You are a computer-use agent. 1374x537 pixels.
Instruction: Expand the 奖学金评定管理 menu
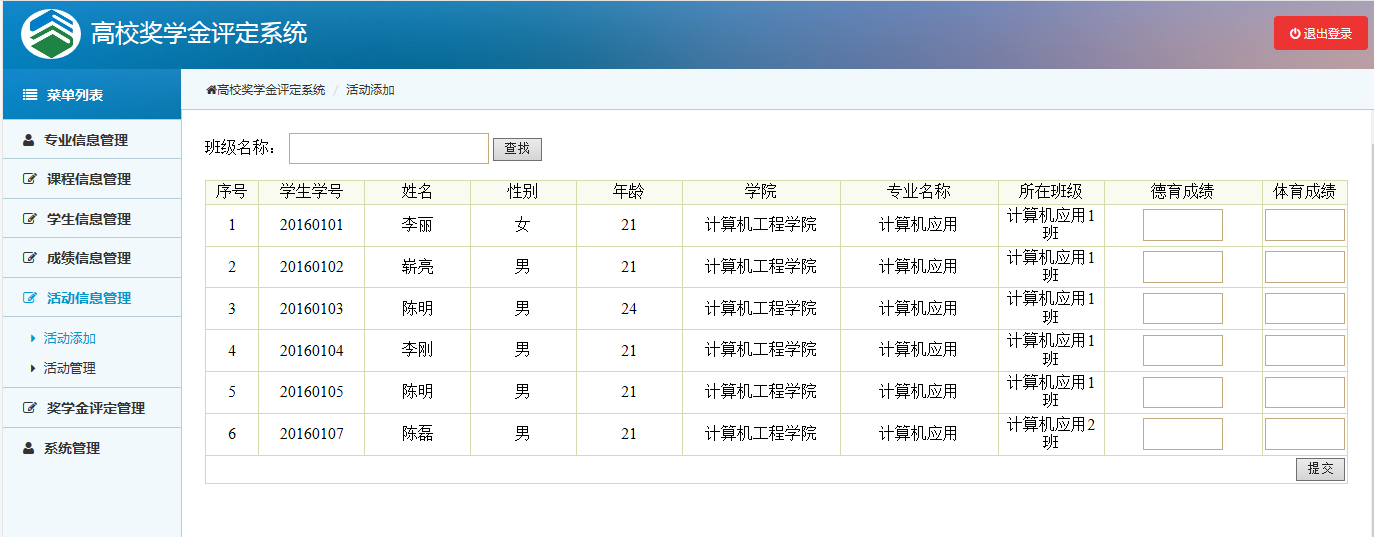91,408
